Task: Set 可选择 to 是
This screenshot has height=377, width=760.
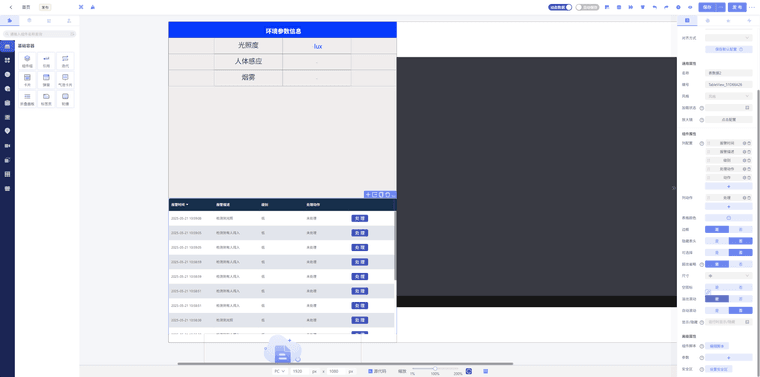Action: pyautogui.click(x=717, y=252)
